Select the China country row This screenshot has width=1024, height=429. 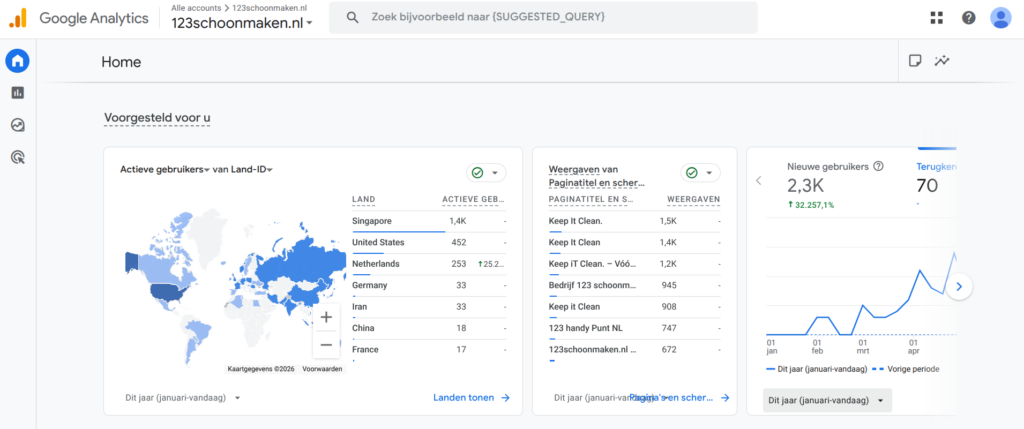[x=428, y=328]
